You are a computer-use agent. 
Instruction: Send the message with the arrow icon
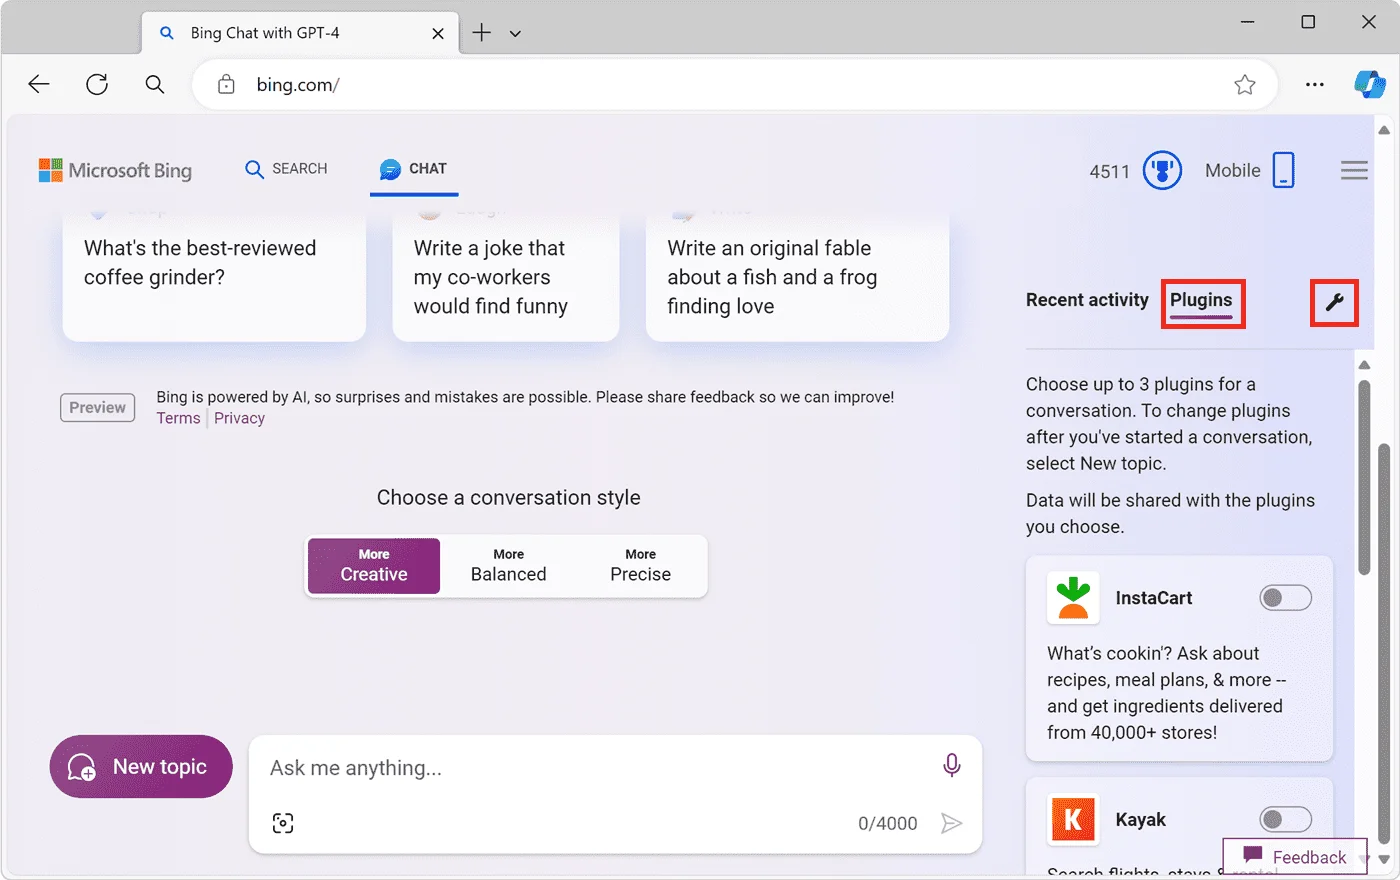coord(952,823)
